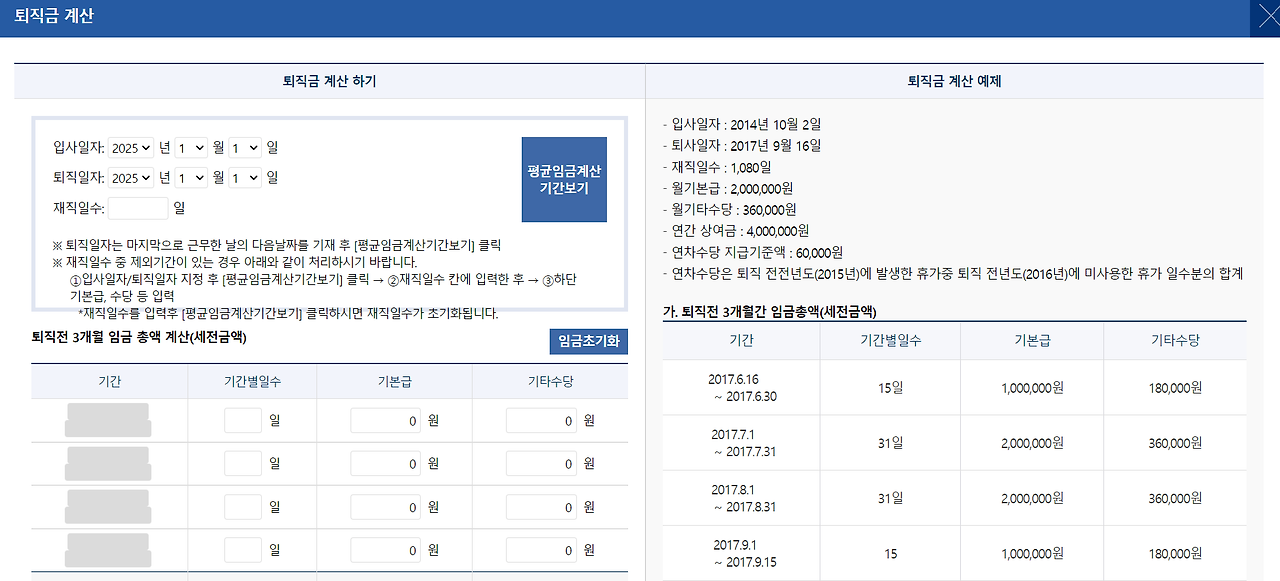Open the 입사일자 day dropdown
The image size is (1280, 581).
[245, 148]
